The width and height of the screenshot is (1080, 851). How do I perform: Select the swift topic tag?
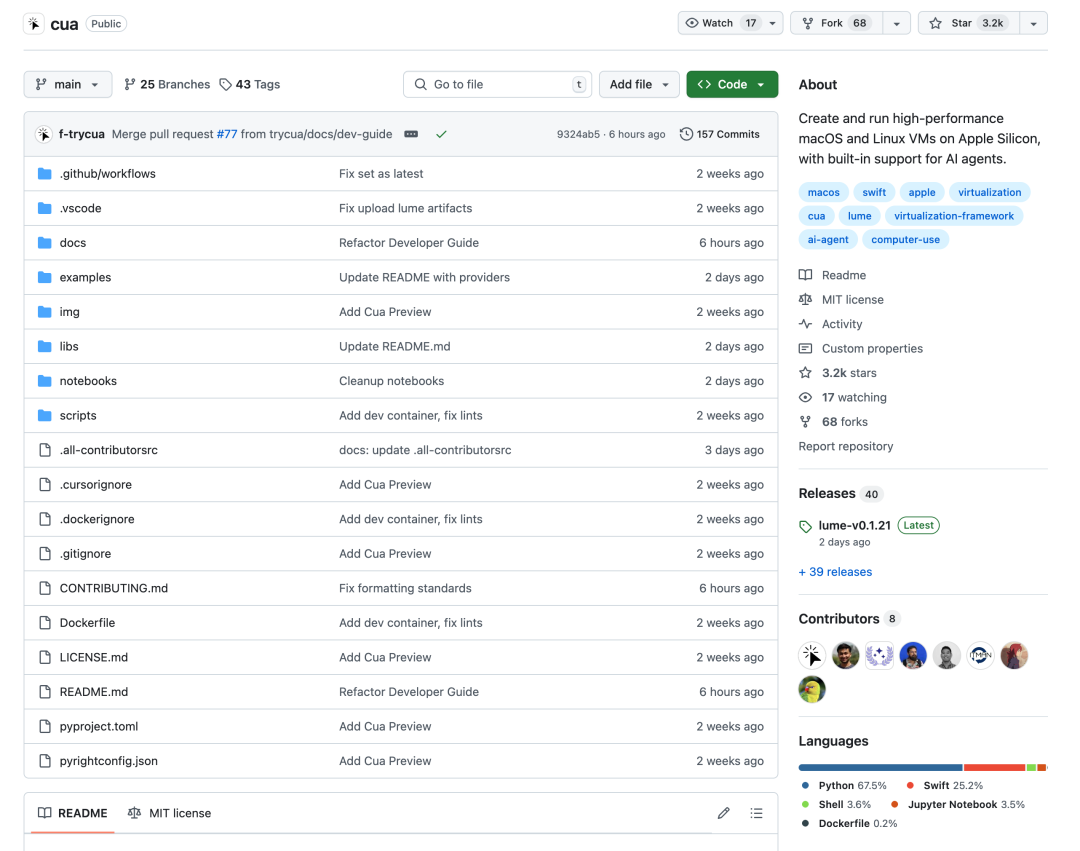[x=874, y=192]
